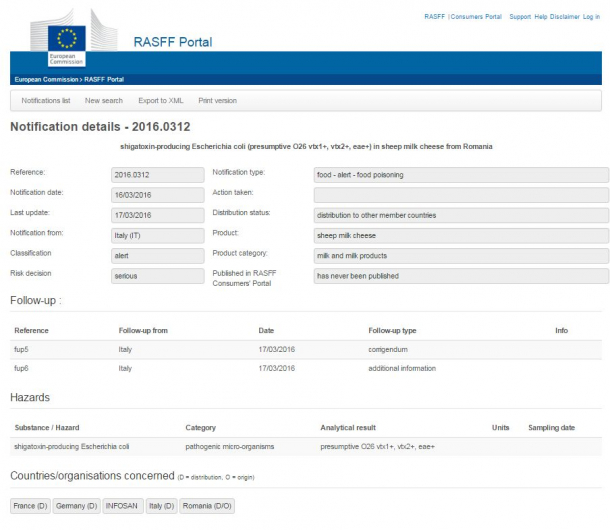View the Disclaimer link

(x=564, y=17)
